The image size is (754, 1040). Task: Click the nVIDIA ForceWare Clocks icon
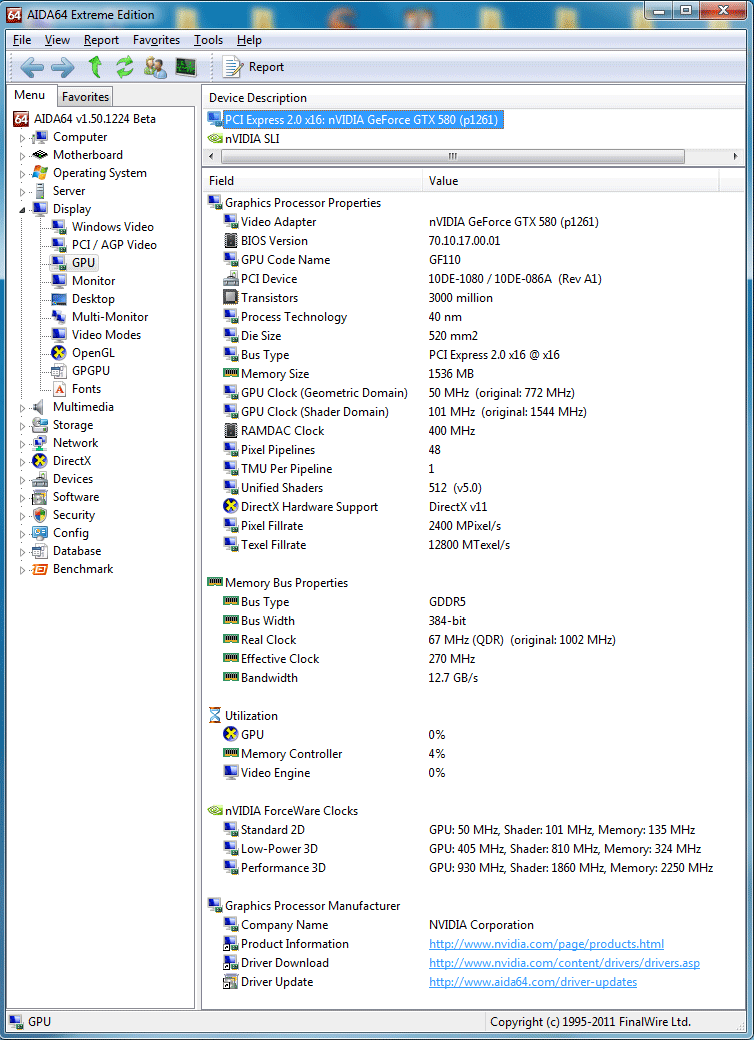[x=215, y=811]
